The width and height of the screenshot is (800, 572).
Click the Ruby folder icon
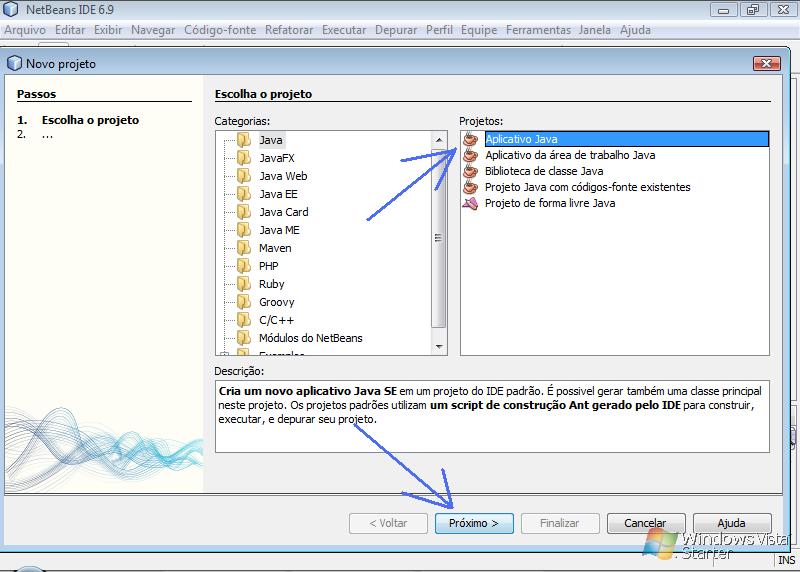(244, 284)
